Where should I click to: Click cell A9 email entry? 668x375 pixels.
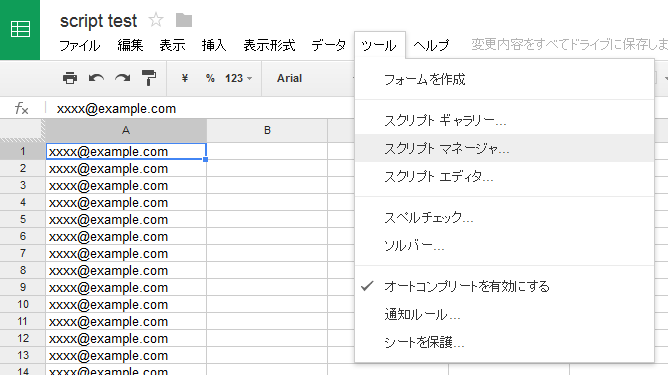point(126,287)
